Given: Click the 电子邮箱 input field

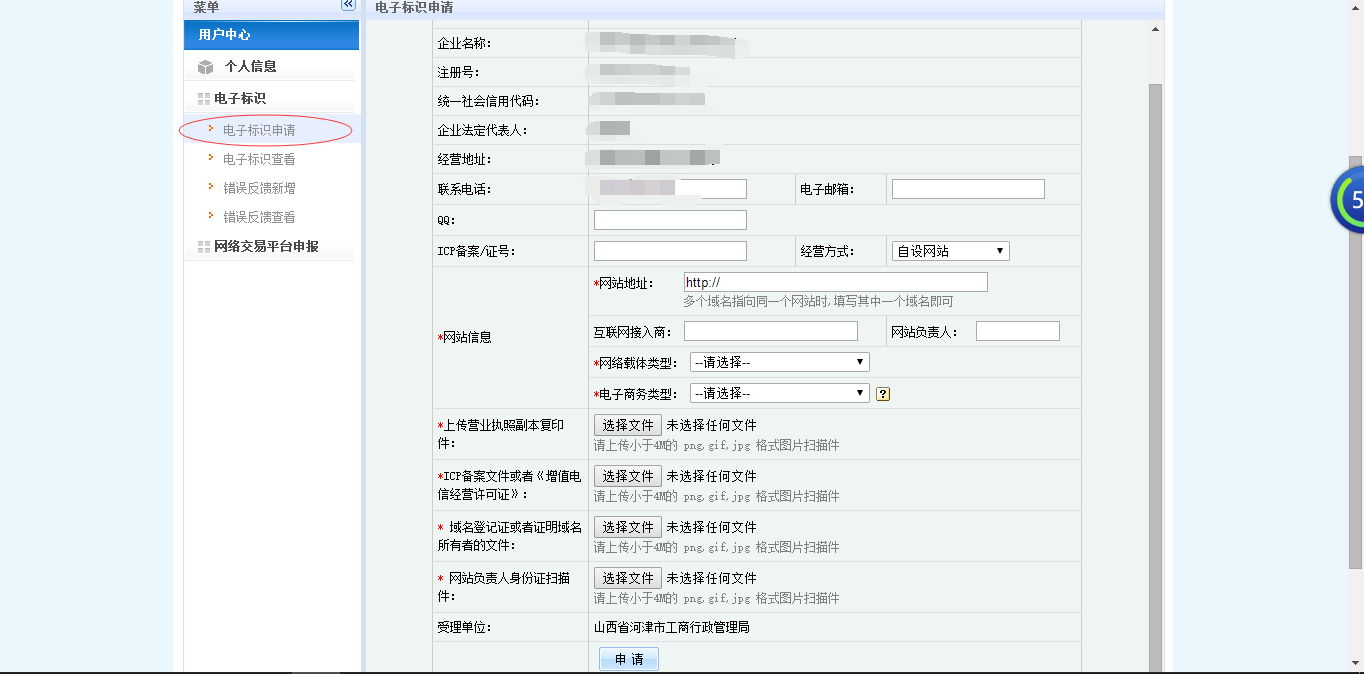Looking at the screenshot, I should click(x=967, y=189).
